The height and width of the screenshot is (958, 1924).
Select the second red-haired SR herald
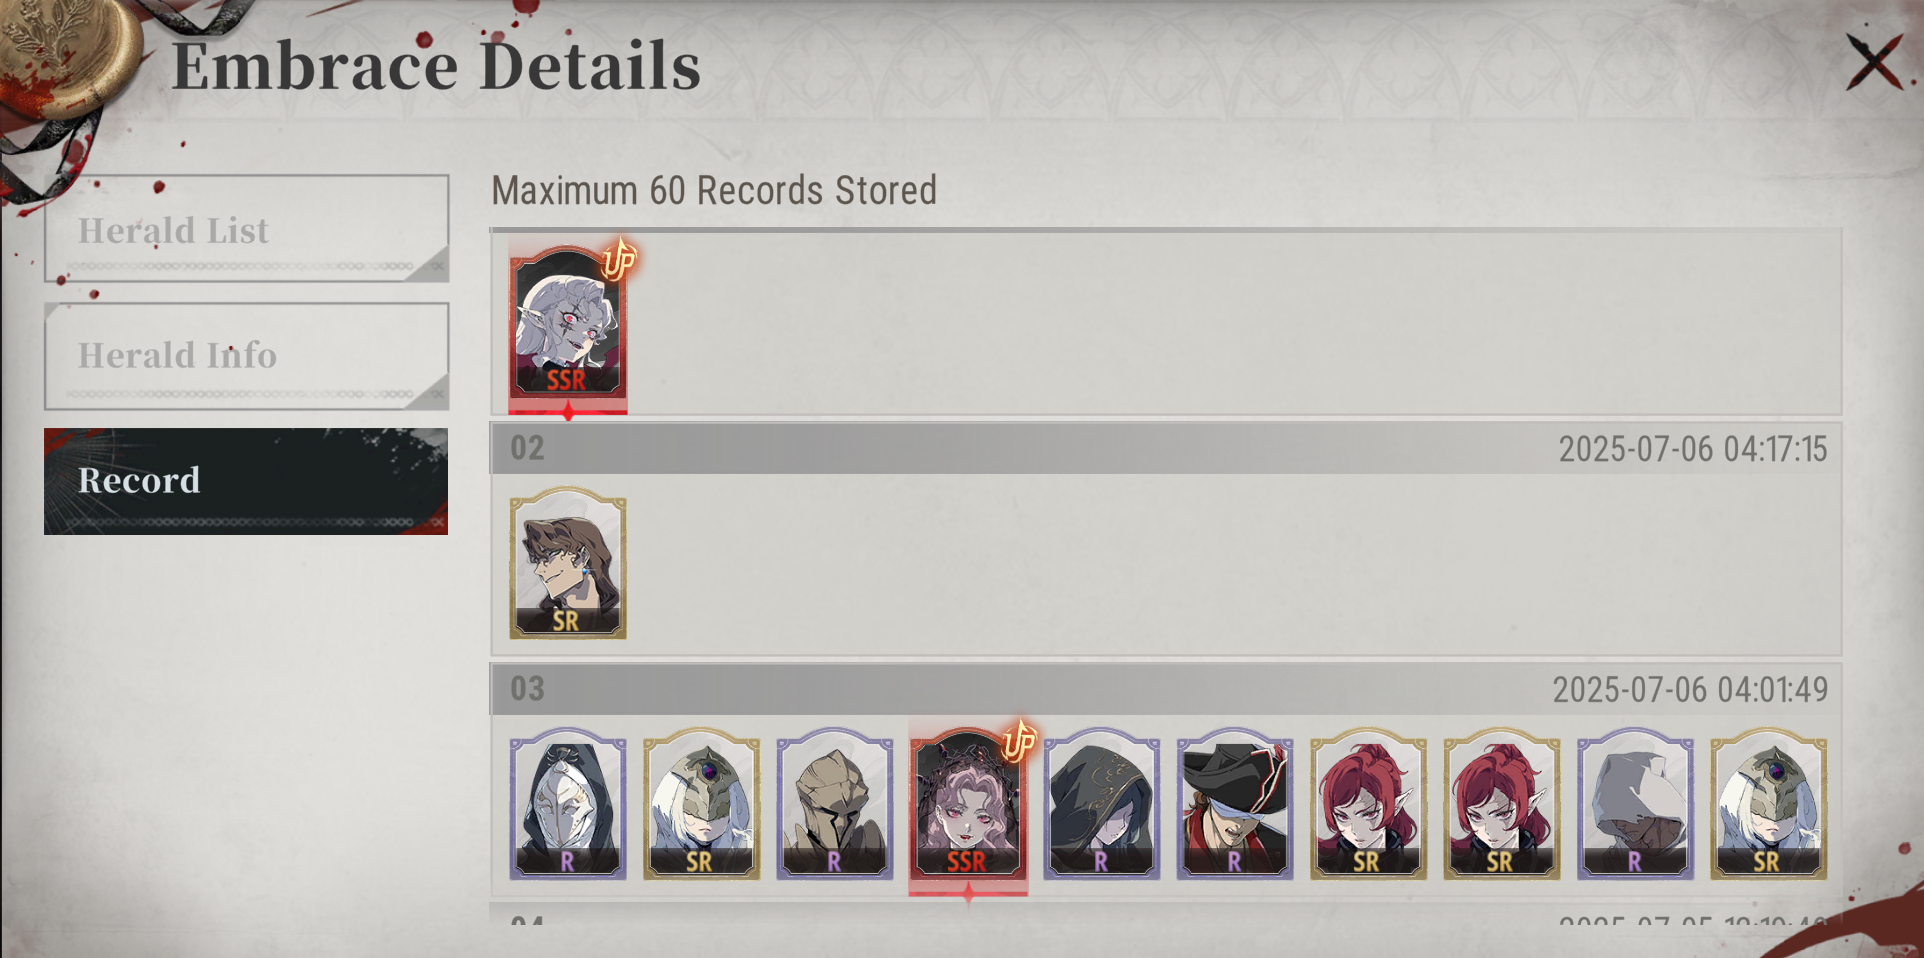[x=1502, y=804]
